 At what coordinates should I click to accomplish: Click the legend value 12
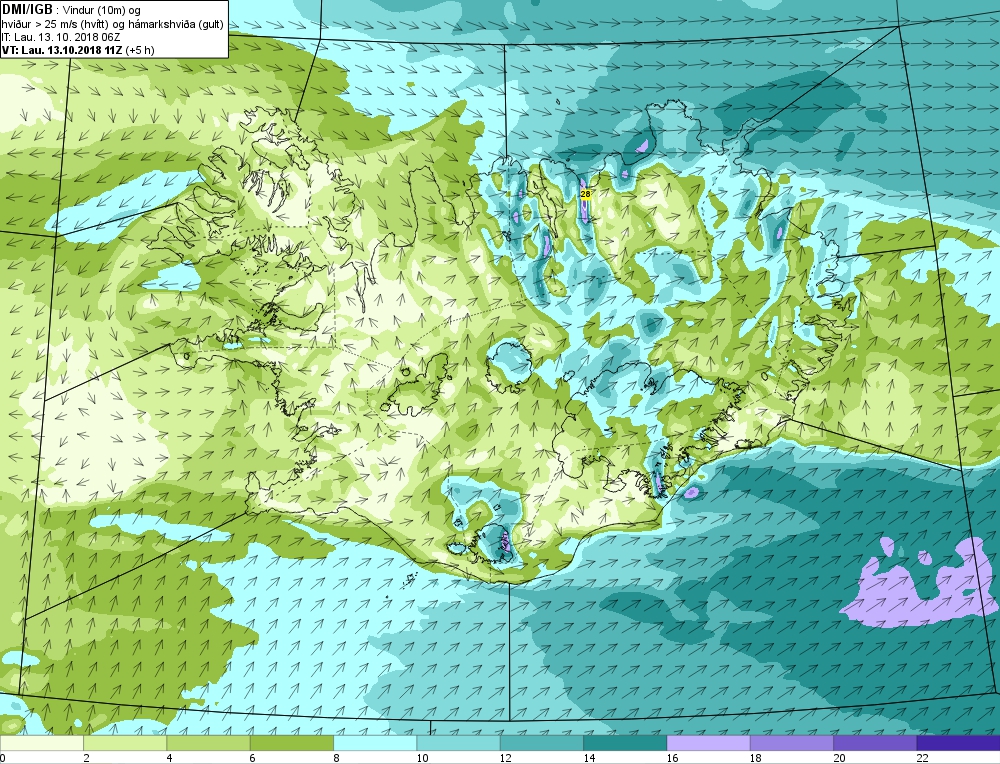point(505,758)
